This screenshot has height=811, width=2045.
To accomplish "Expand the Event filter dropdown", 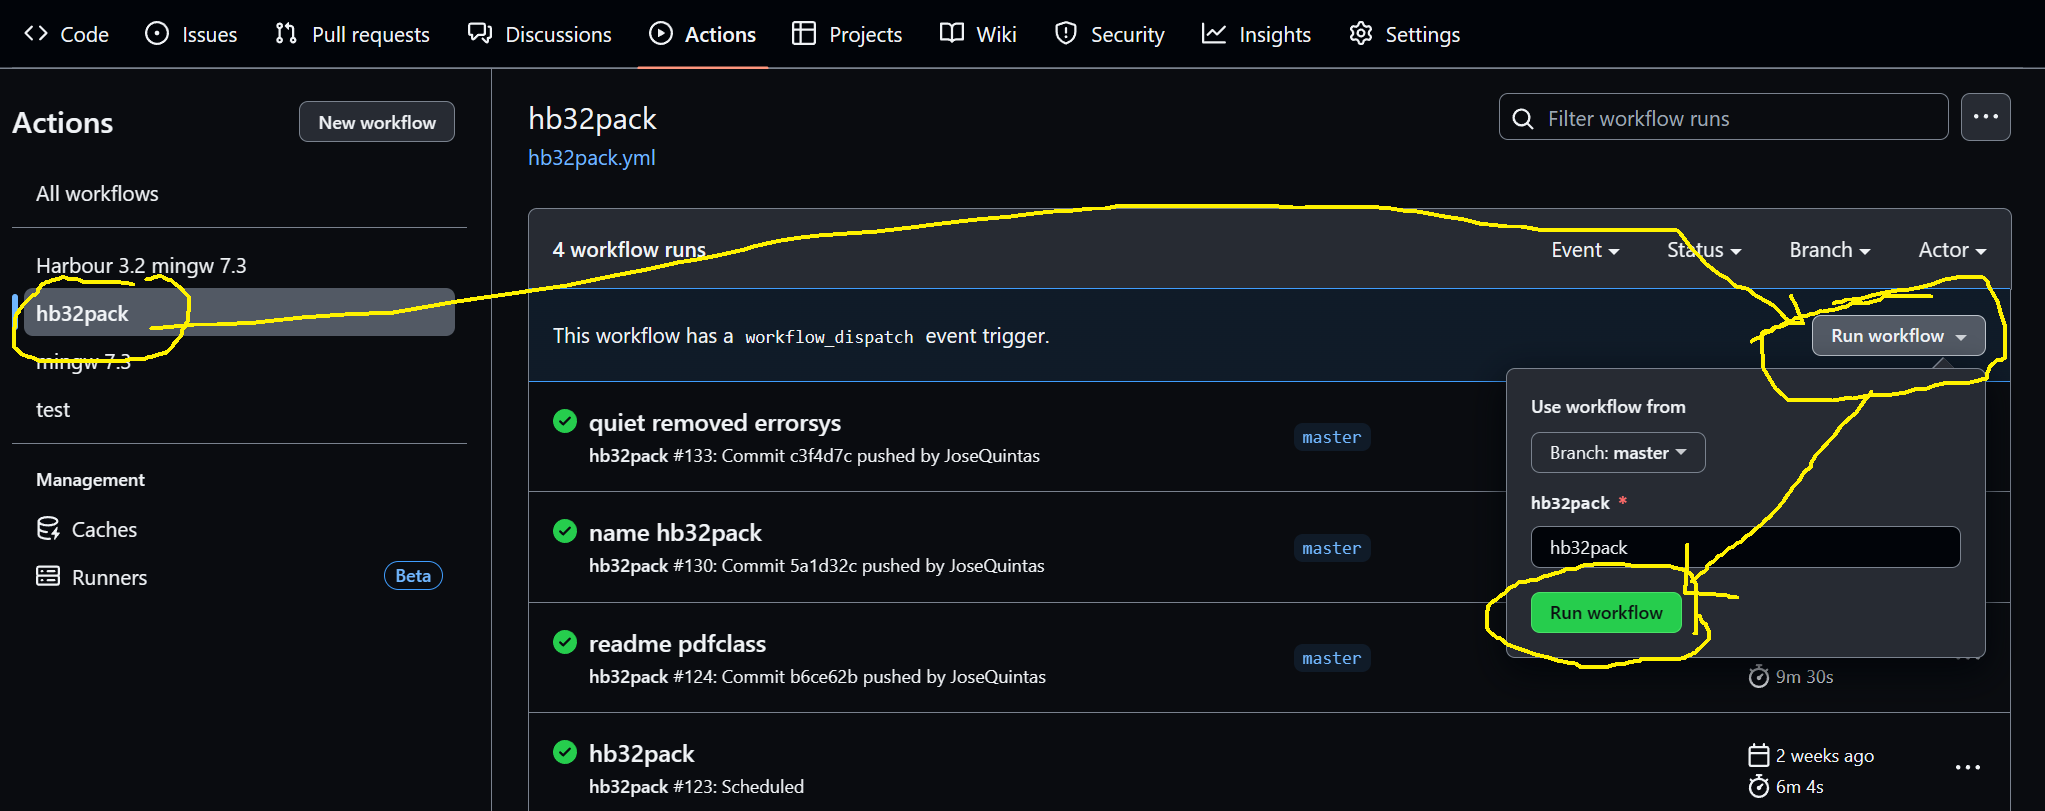I will [x=1585, y=250].
